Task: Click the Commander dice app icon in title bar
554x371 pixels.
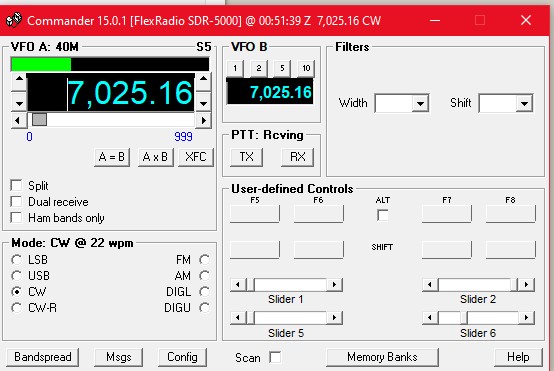Action: (13, 20)
